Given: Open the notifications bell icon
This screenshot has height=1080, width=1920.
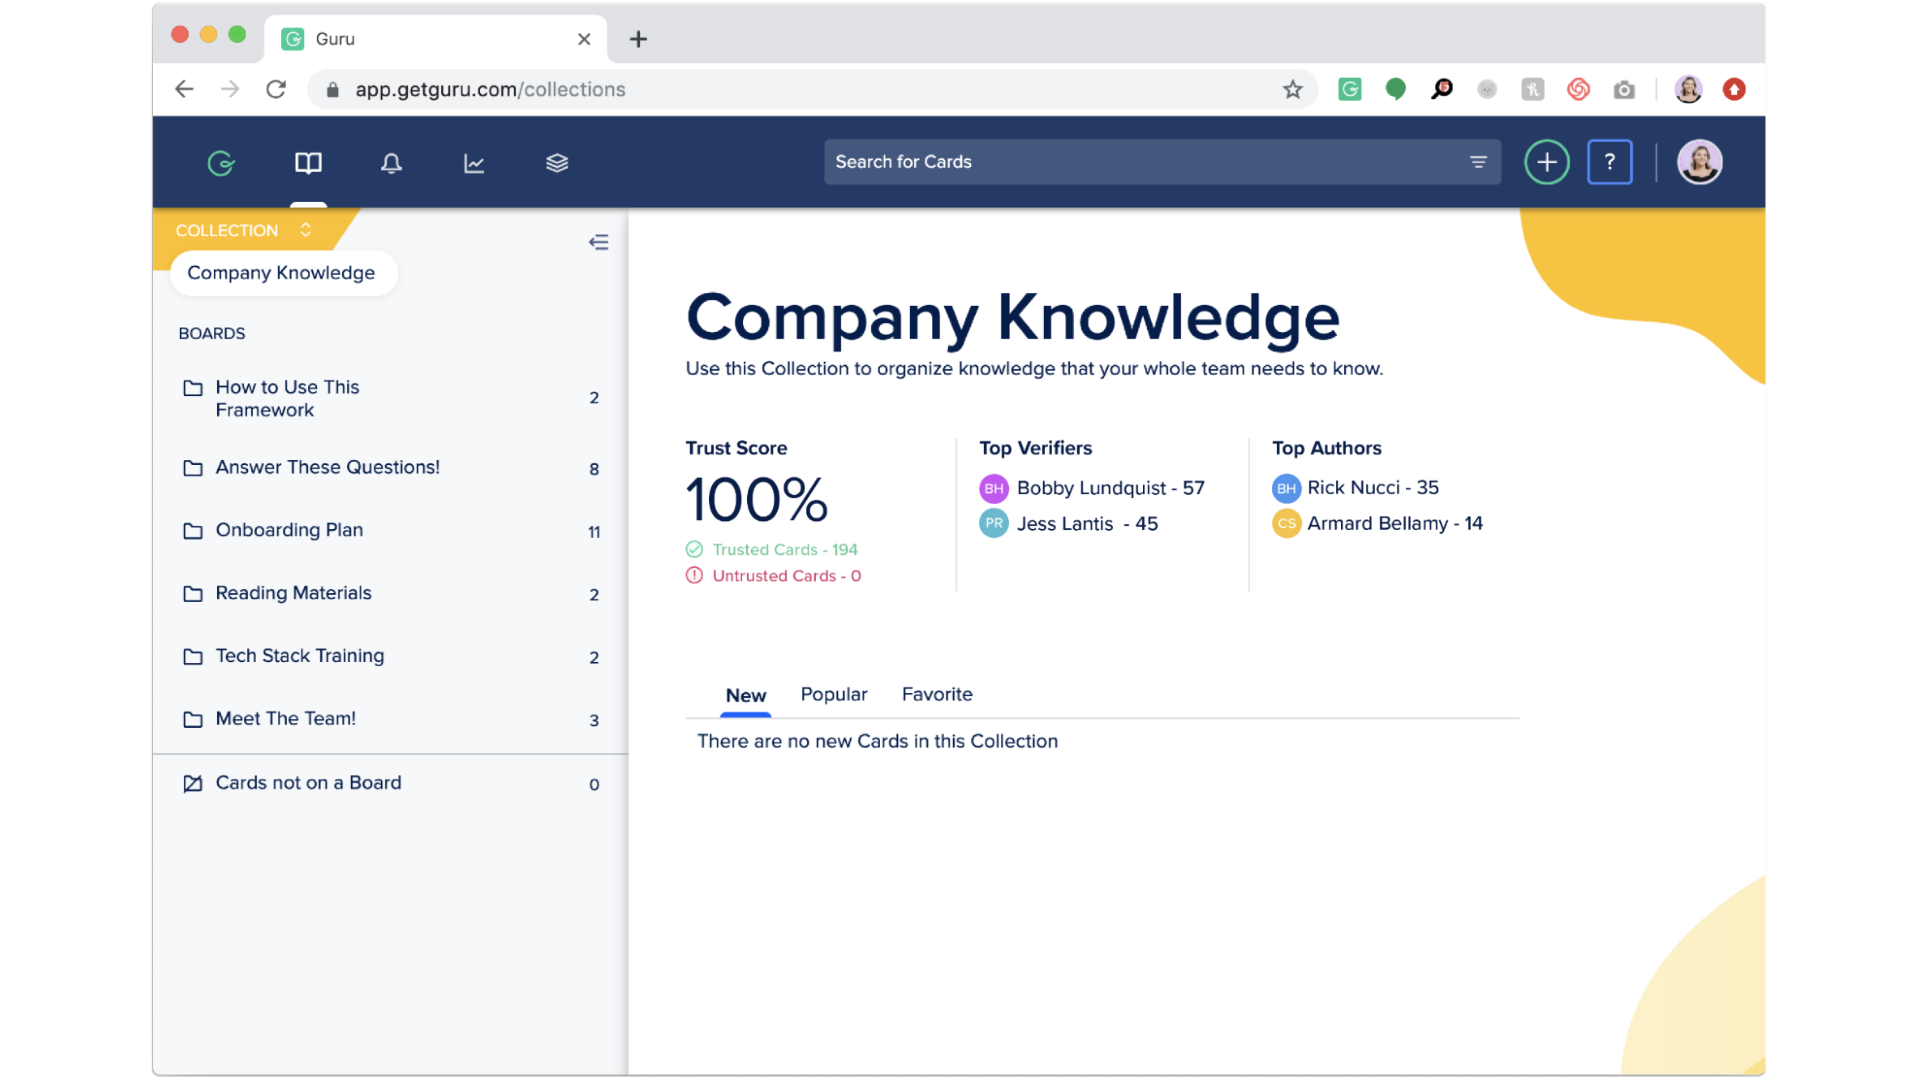Looking at the screenshot, I should [391, 163].
